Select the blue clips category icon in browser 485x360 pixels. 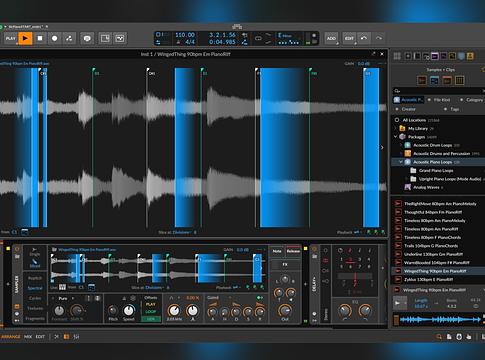point(434,80)
